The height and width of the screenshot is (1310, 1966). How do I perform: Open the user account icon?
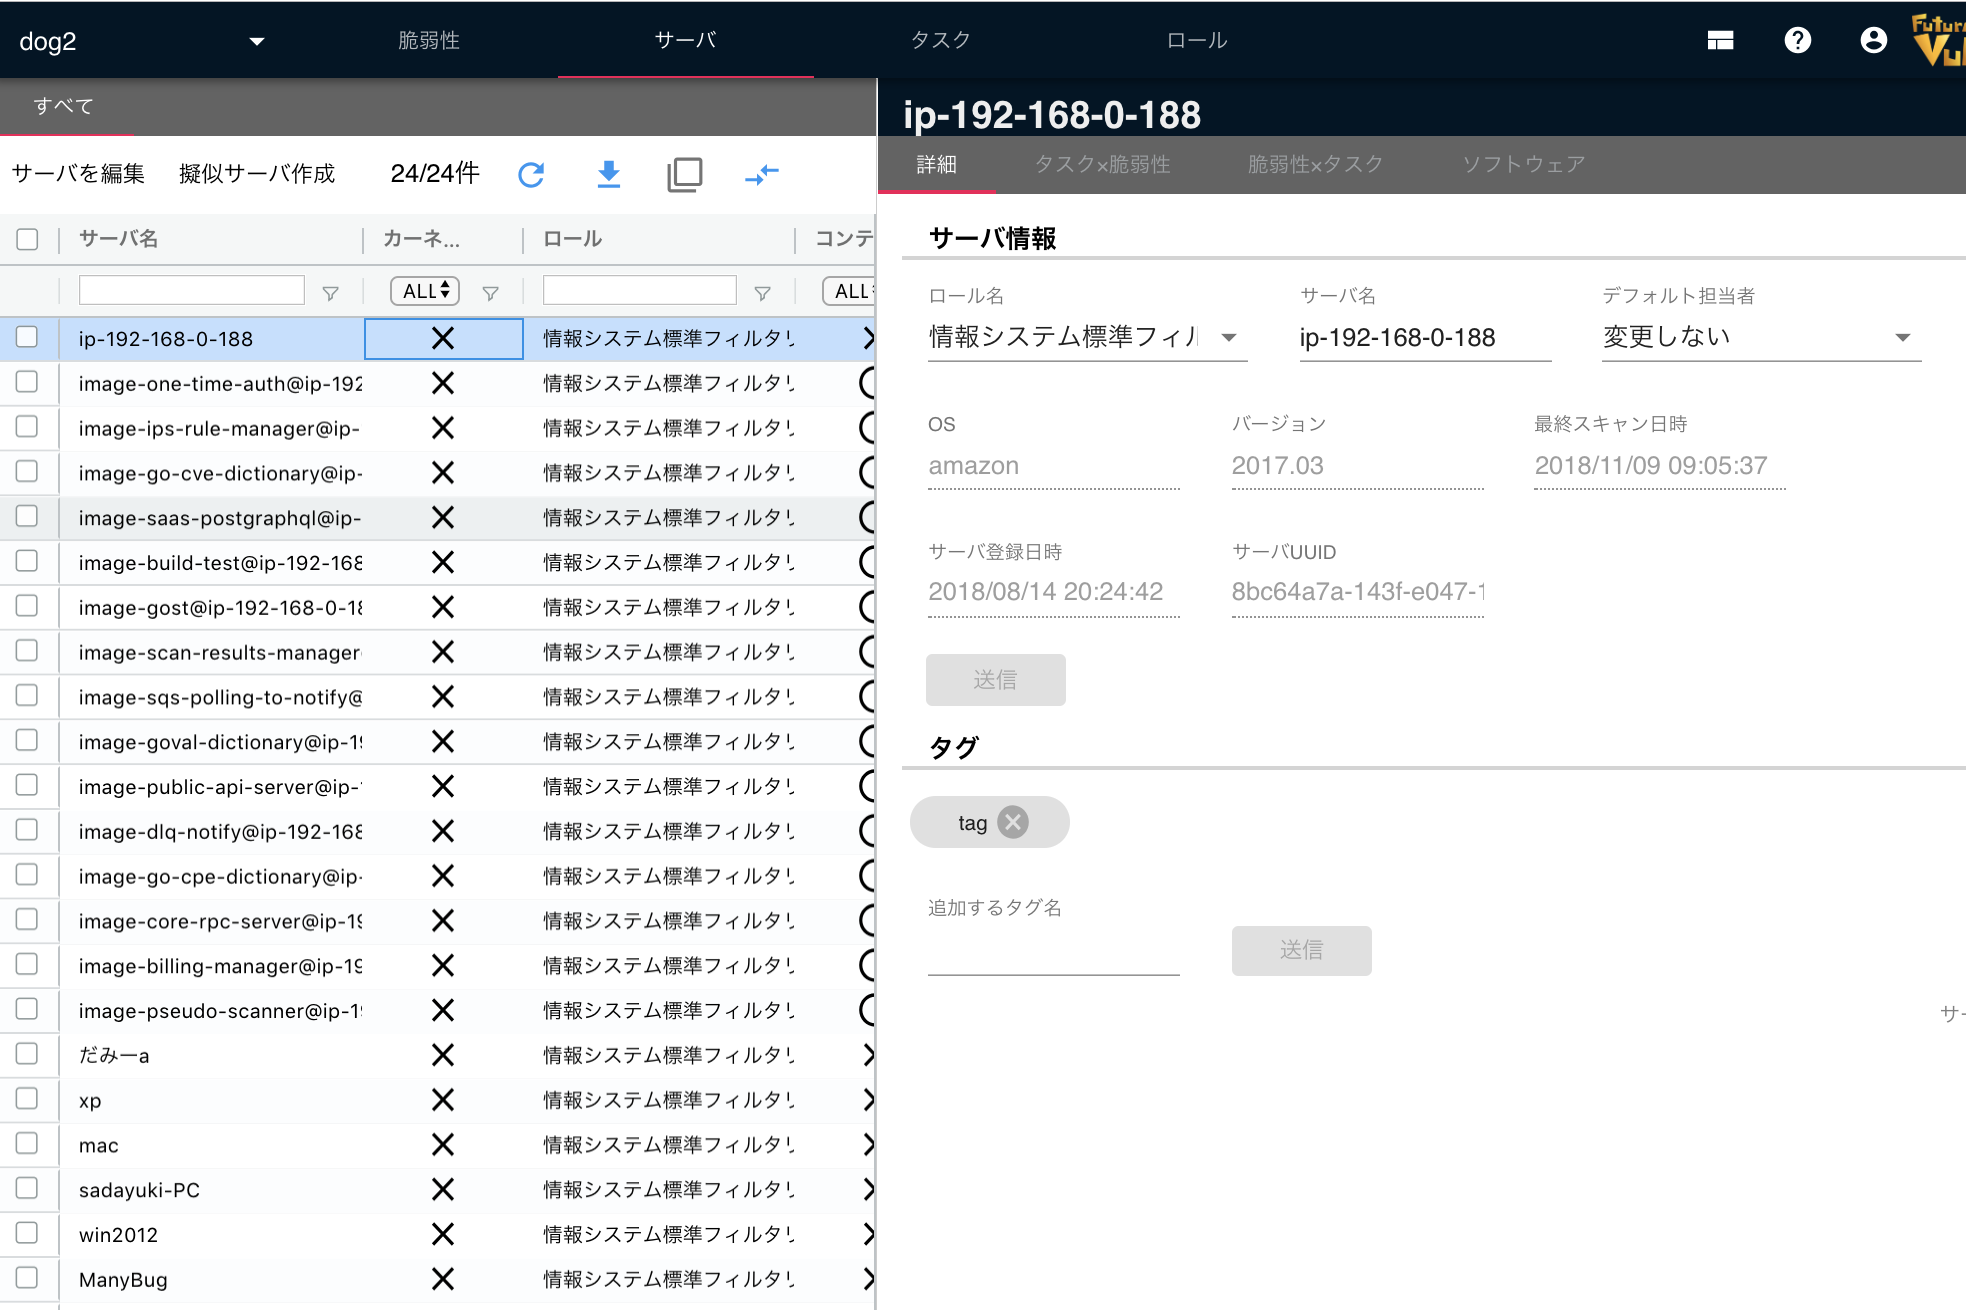pyautogui.click(x=1873, y=40)
